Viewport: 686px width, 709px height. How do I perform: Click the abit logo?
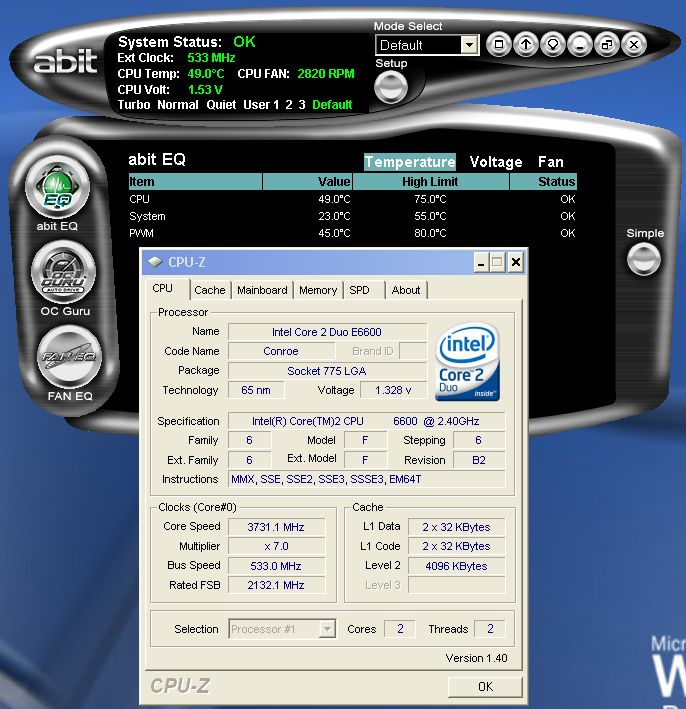coord(66,61)
